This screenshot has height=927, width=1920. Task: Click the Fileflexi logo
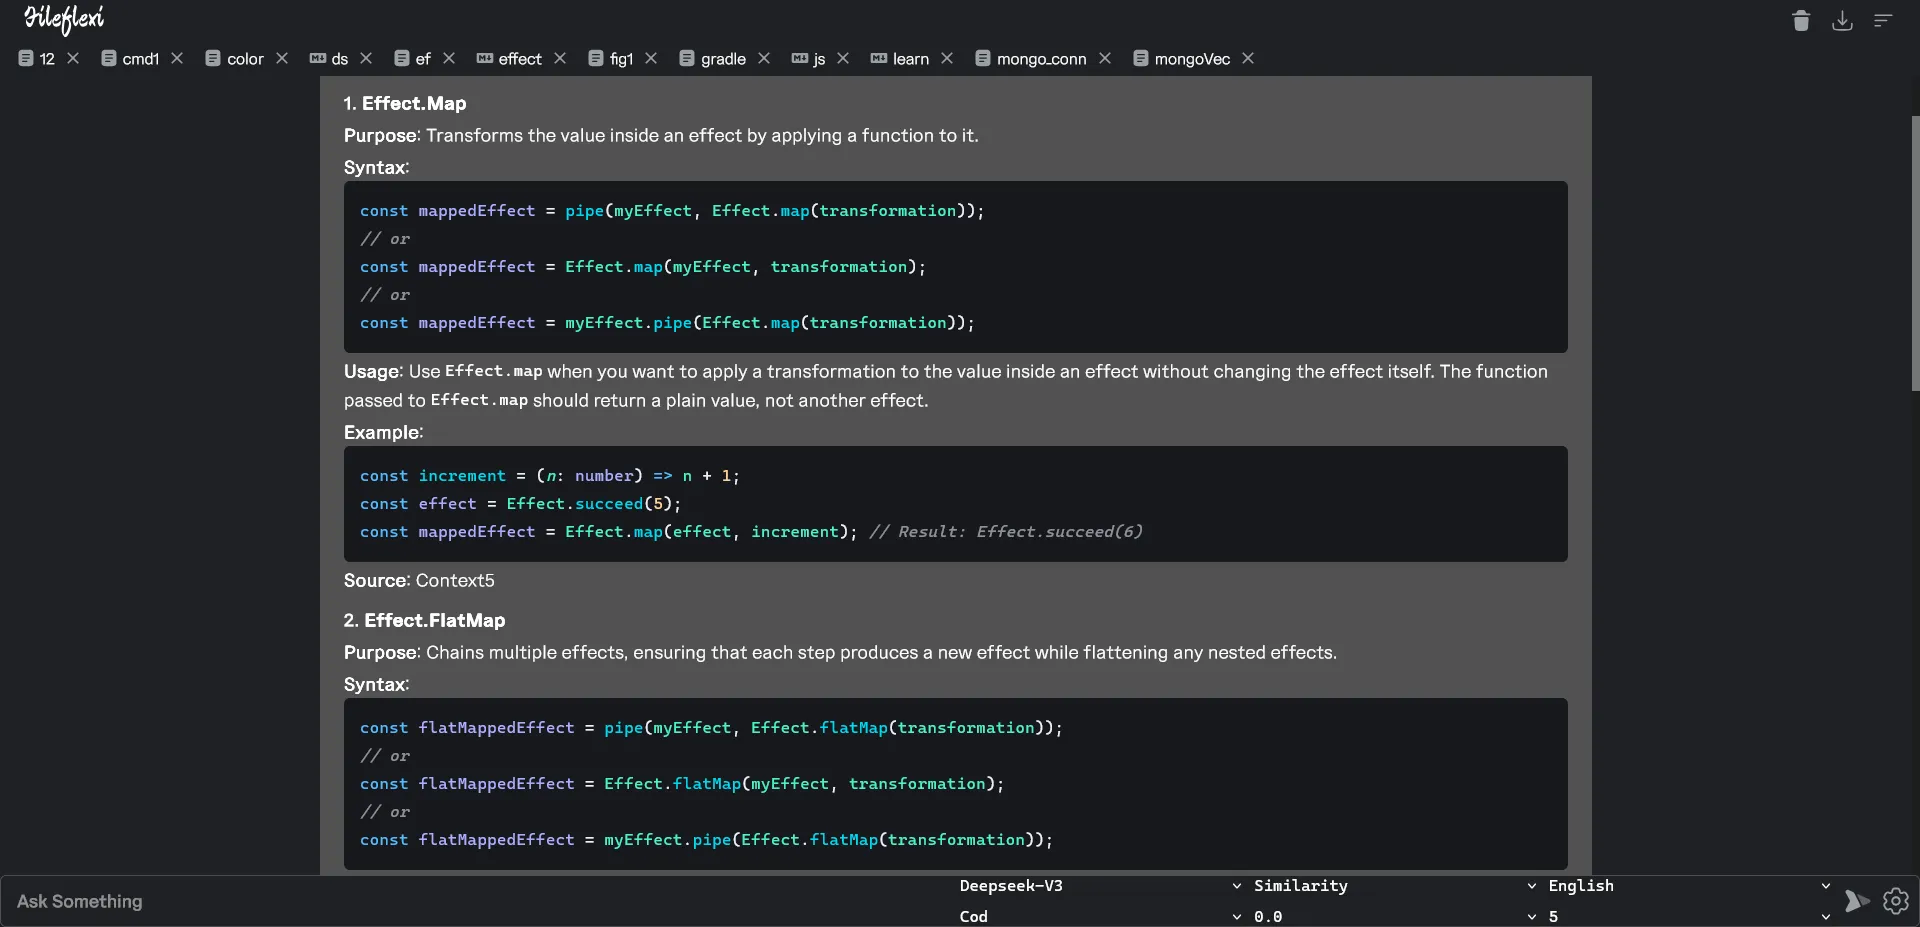point(64,19)
